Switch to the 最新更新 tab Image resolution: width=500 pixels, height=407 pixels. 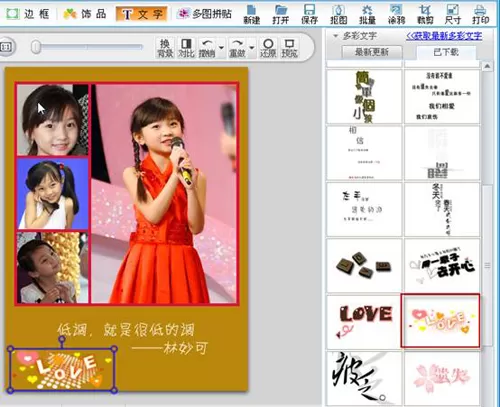pos(372,52)
